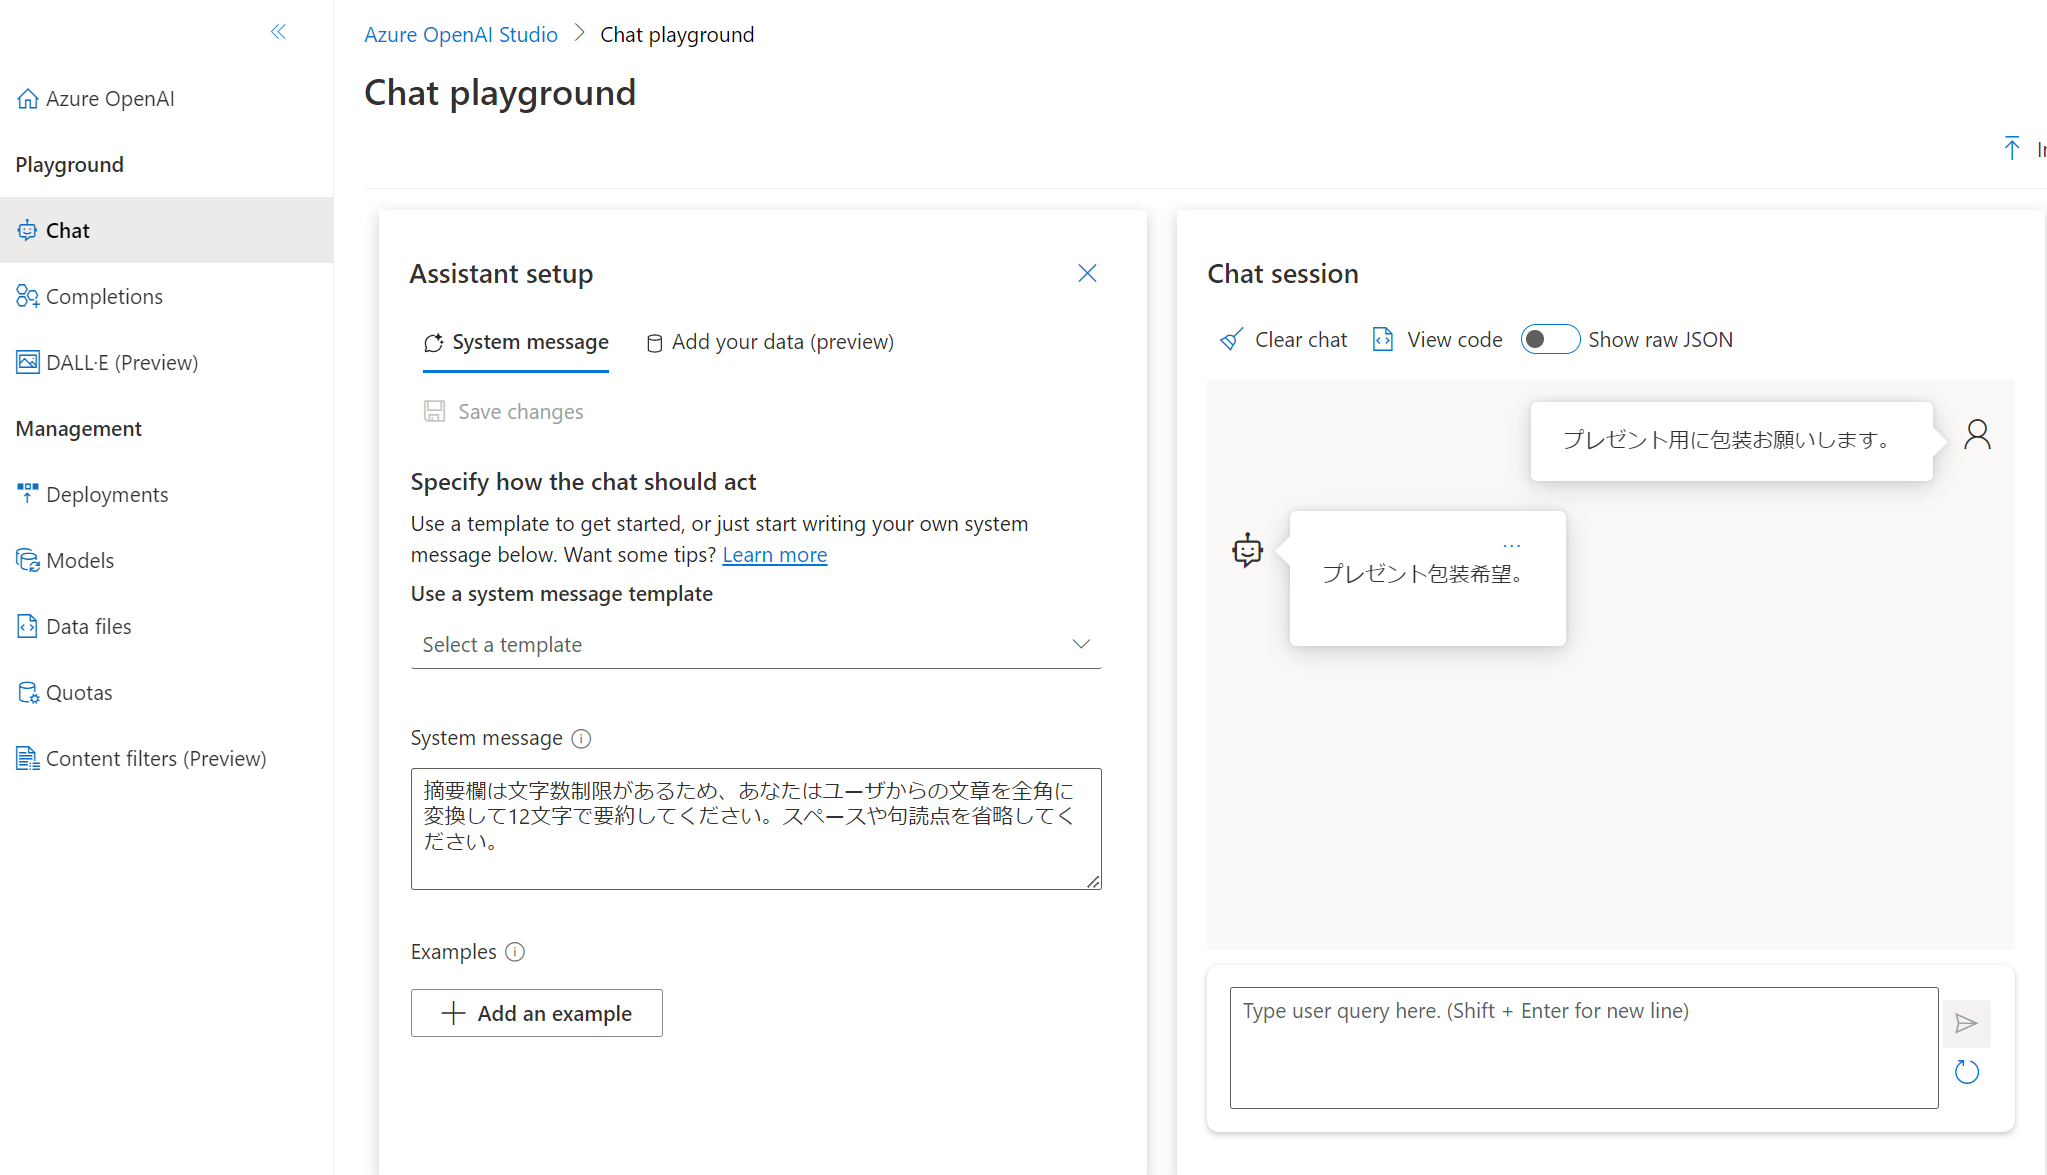Expand the Select a template dropdown
The height and width of the screenshot is (1175, 2047).
[x=755, y=645]
